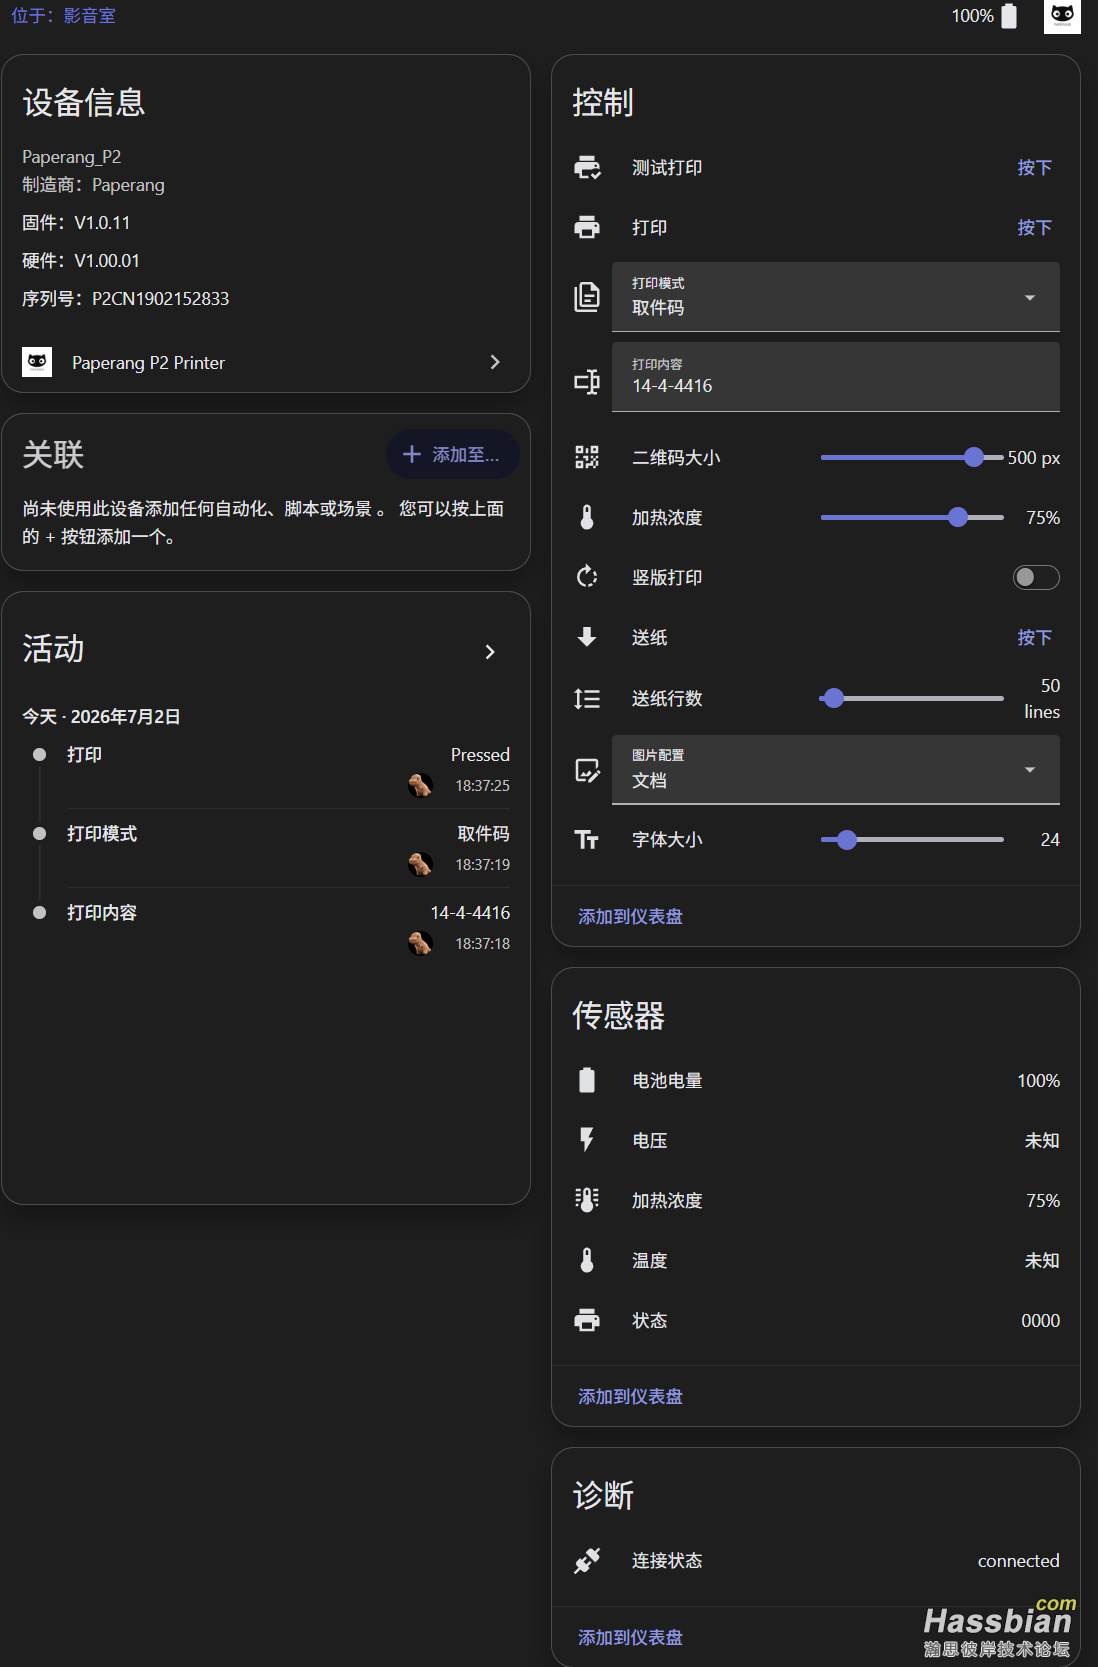Click the connection status plug icon
The width and height of the screenshot is (1098, 1667).
coord(587,1560)
